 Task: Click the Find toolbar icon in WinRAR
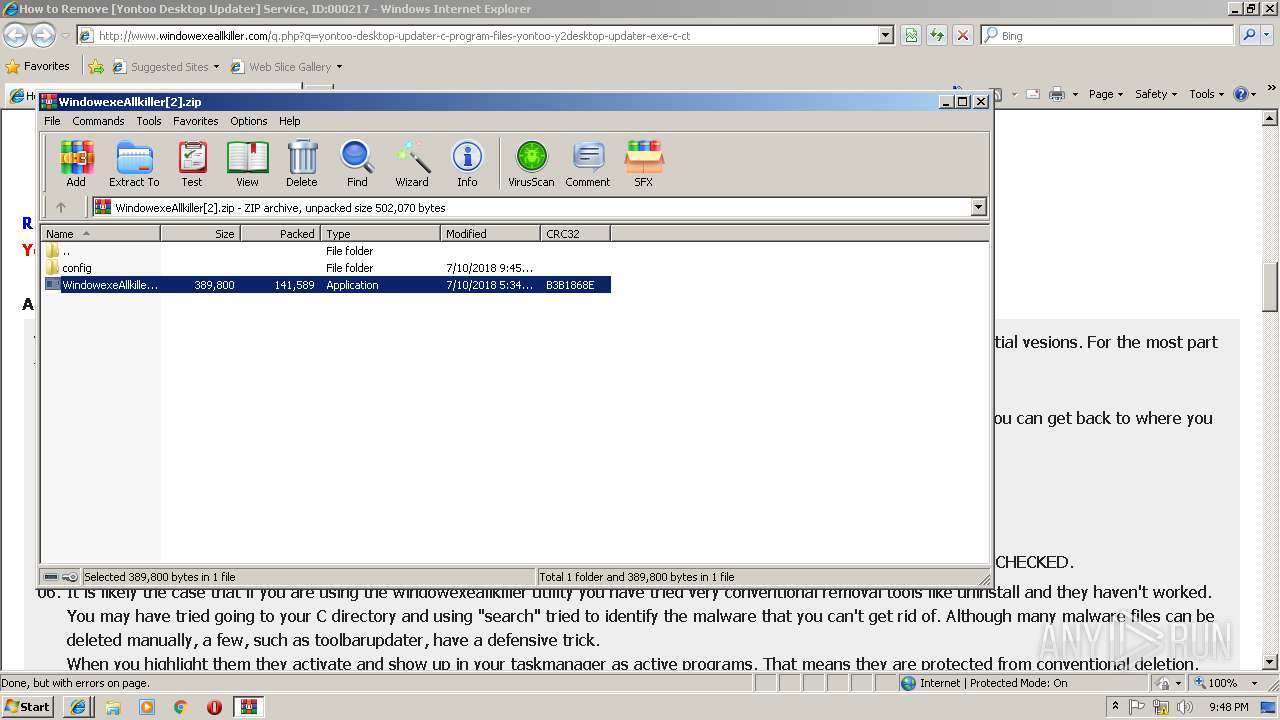click(357, 163)
